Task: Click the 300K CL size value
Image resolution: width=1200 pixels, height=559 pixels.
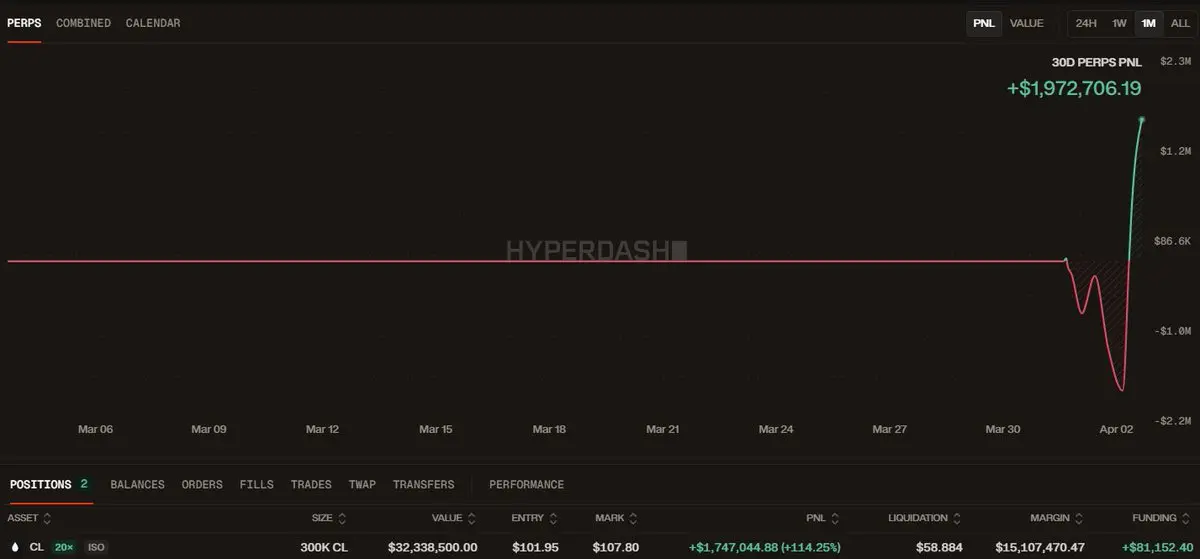Action: pos(324,547)
